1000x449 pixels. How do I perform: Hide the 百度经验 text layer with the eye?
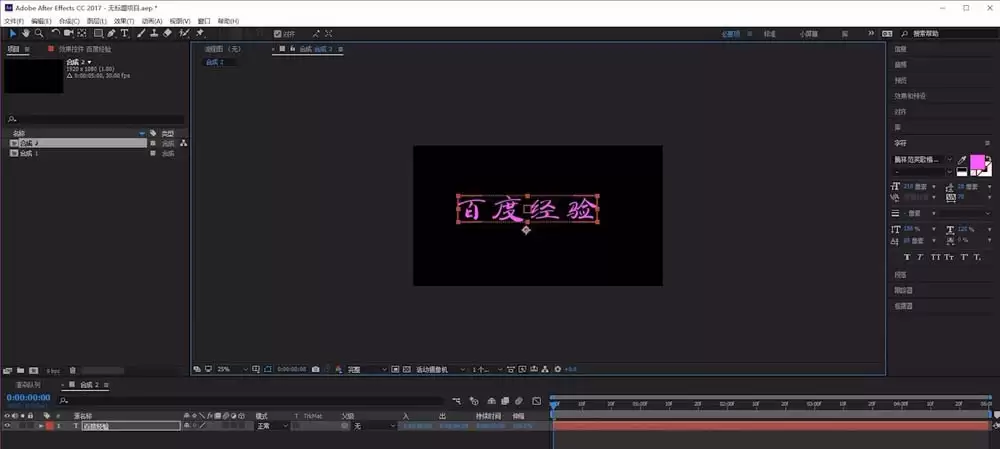tap(7, 425)
